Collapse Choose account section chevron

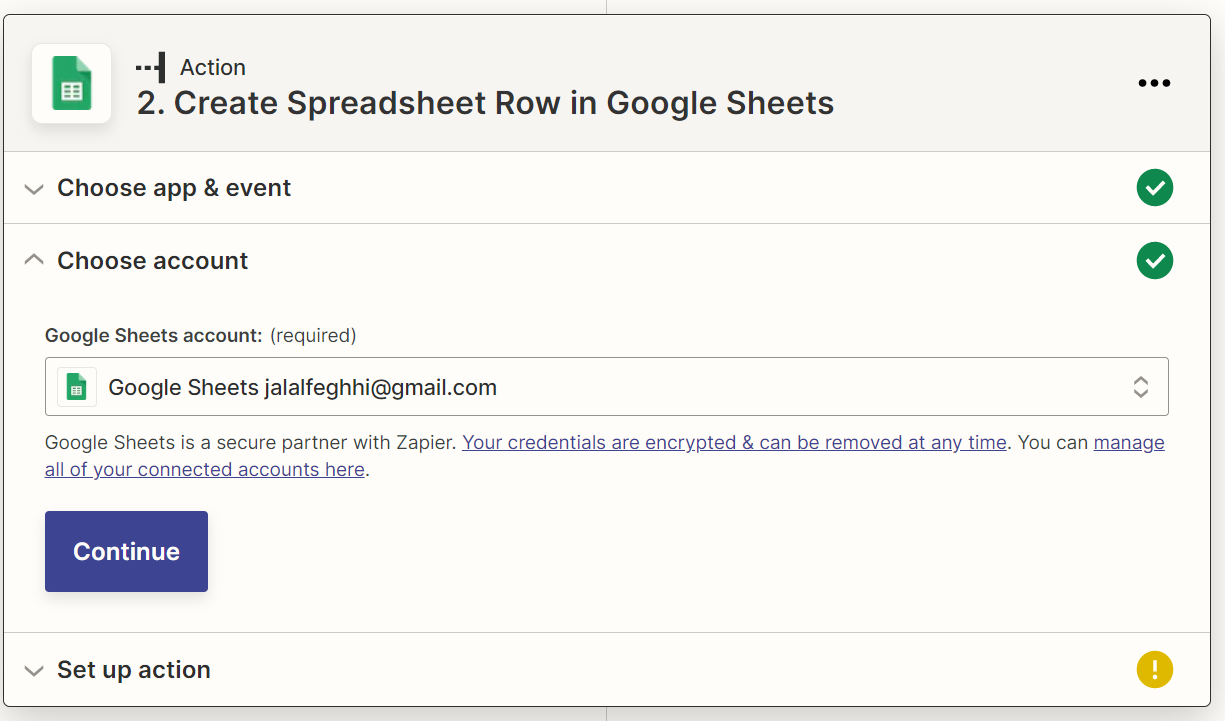pos(34,260)
